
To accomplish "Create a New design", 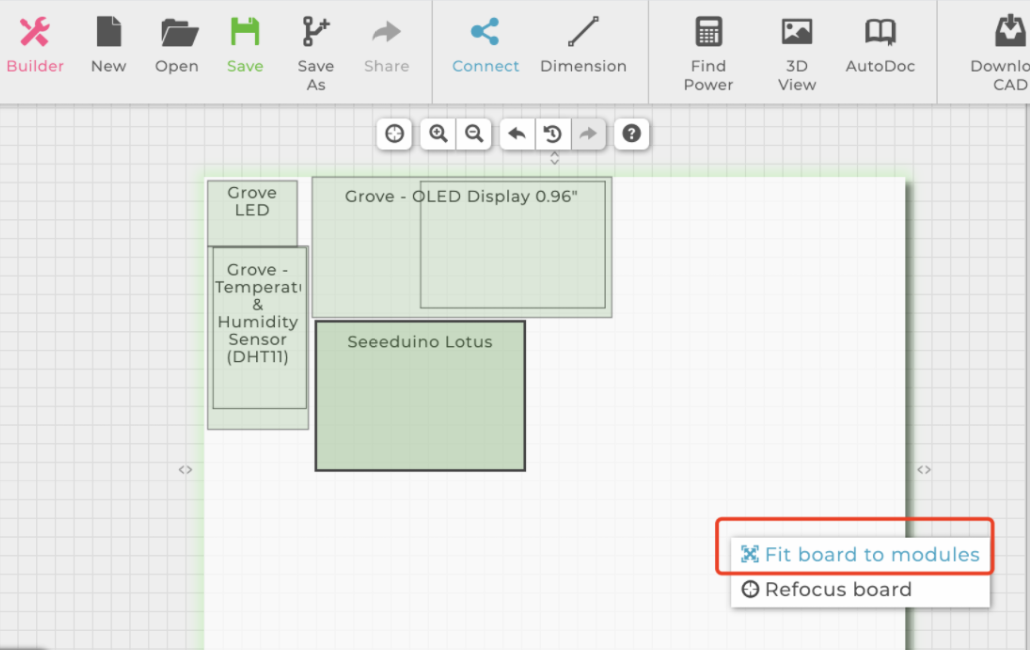I will [x=109, y=46].
